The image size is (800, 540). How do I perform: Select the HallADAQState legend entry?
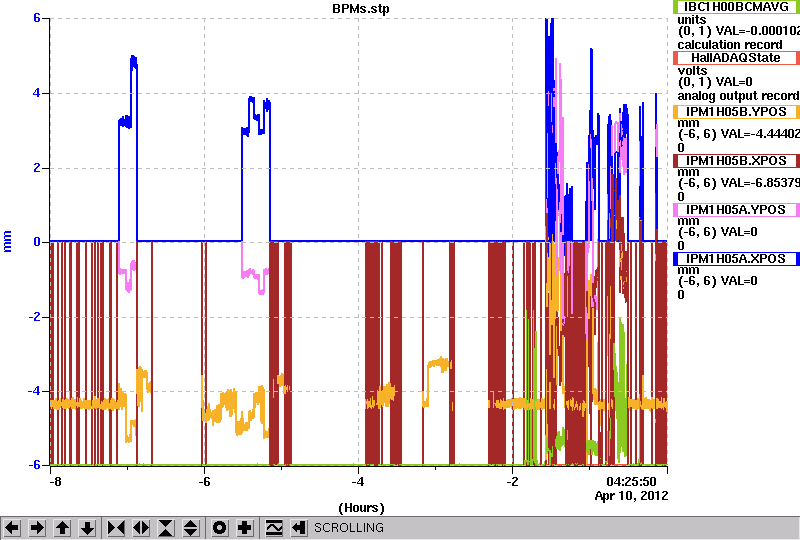(736, 58)
